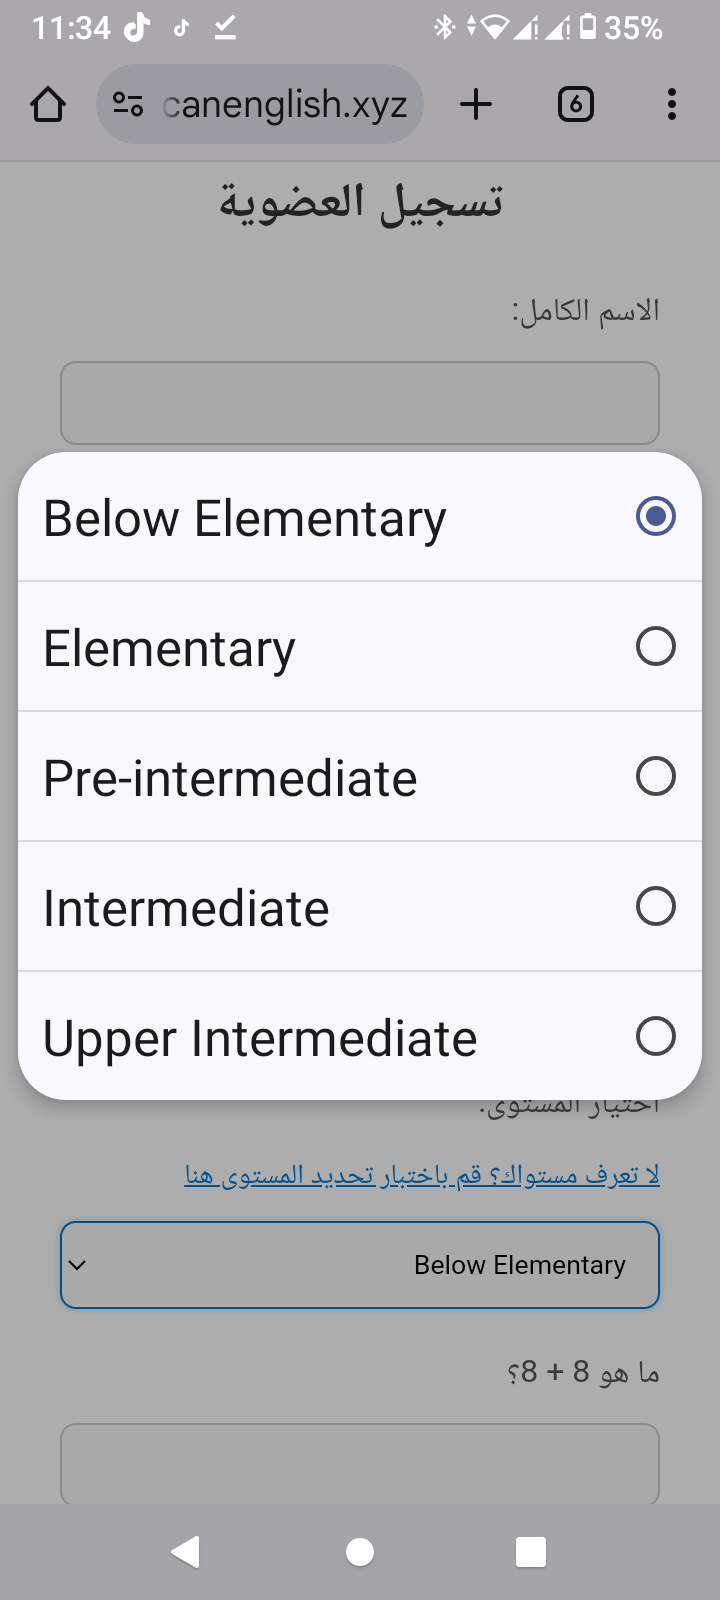
Task: Open the tab switcher showing 6 tabs
Action: click(575, 104)
